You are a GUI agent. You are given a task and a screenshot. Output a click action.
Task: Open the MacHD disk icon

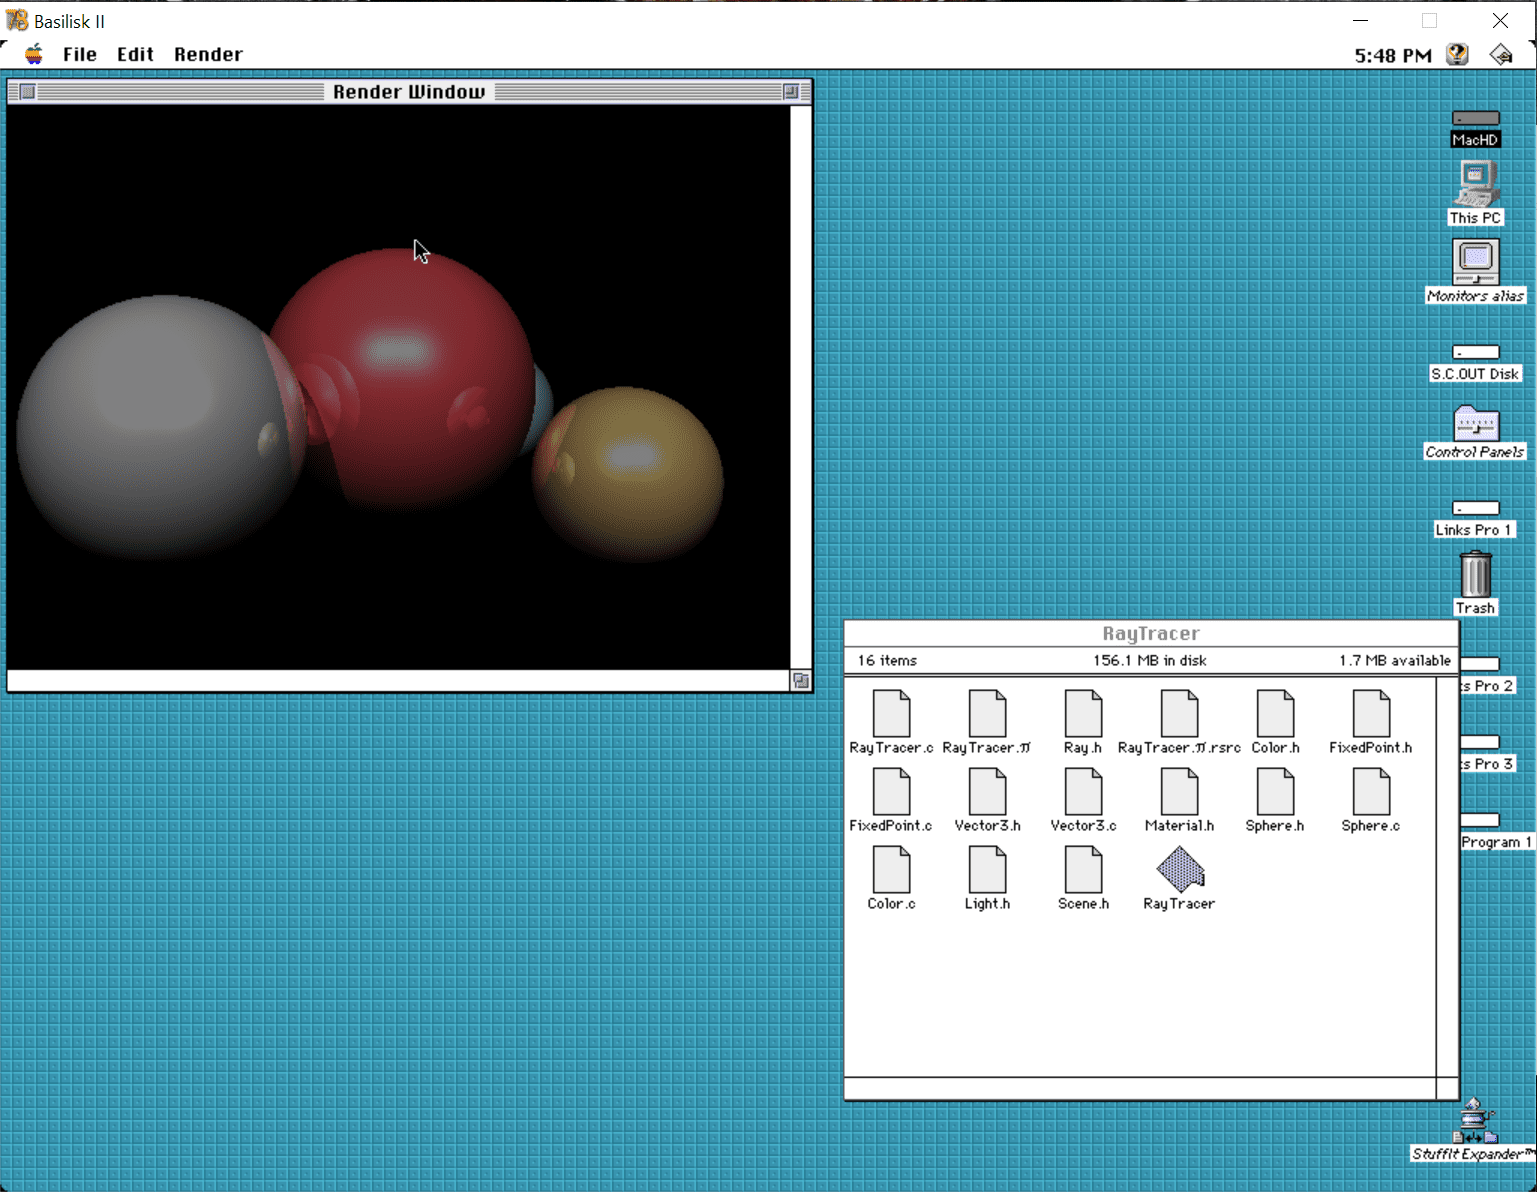(x=1475, y=119)
